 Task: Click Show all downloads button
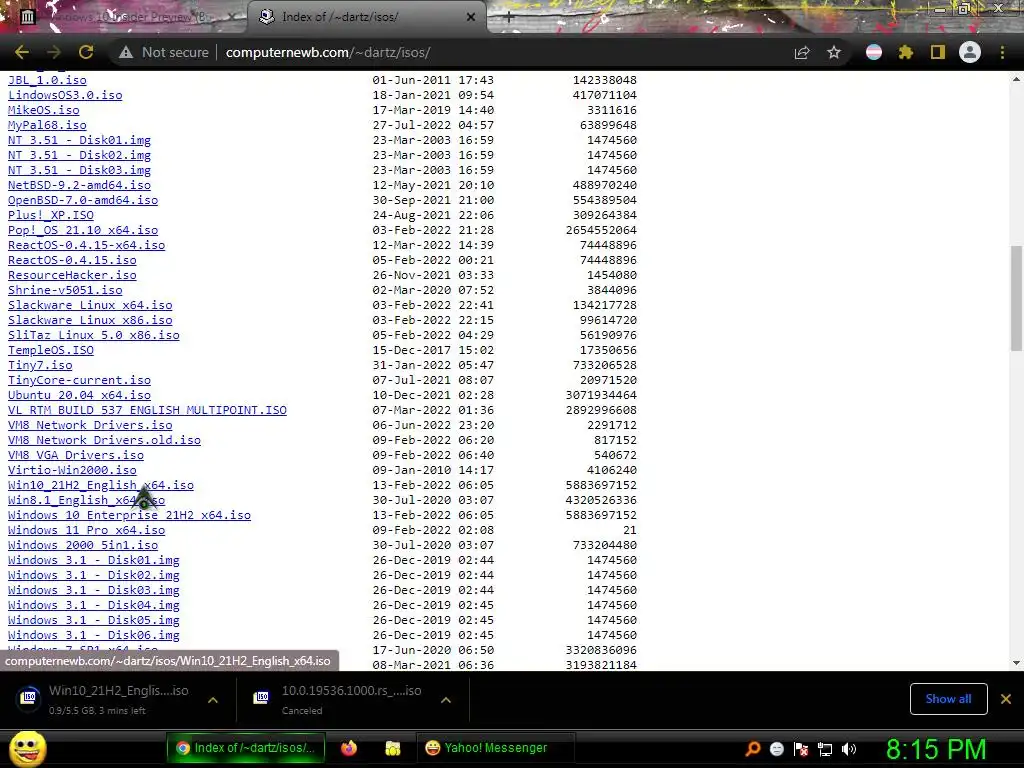coord(948,699)
